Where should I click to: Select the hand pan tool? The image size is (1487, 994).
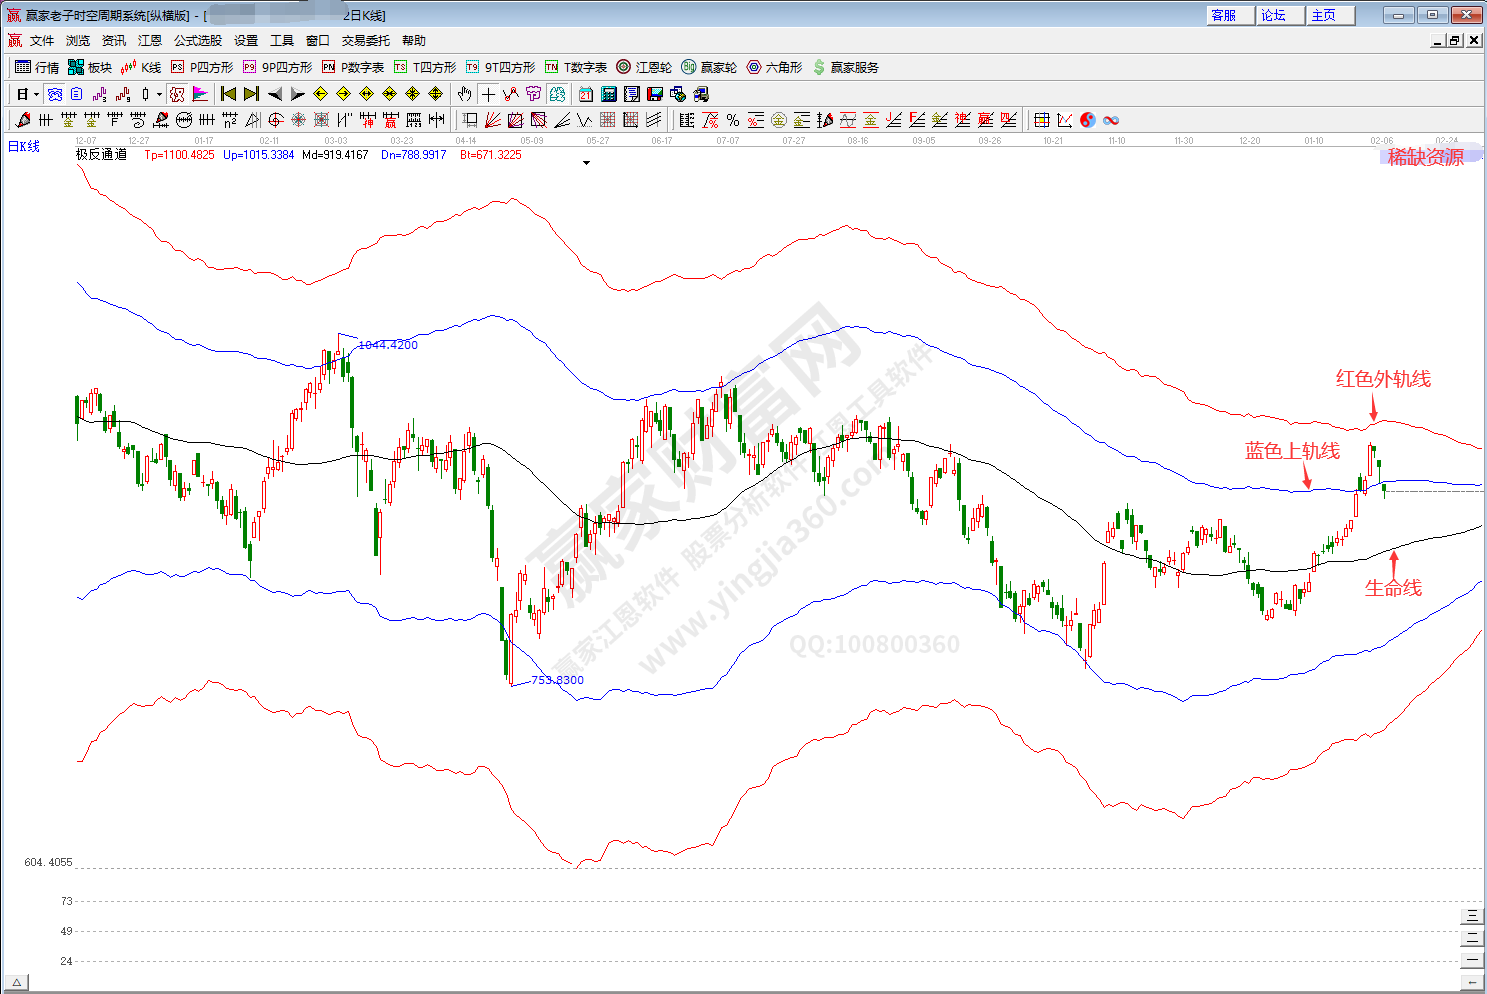pyautogui.click(x=464, y=94)
